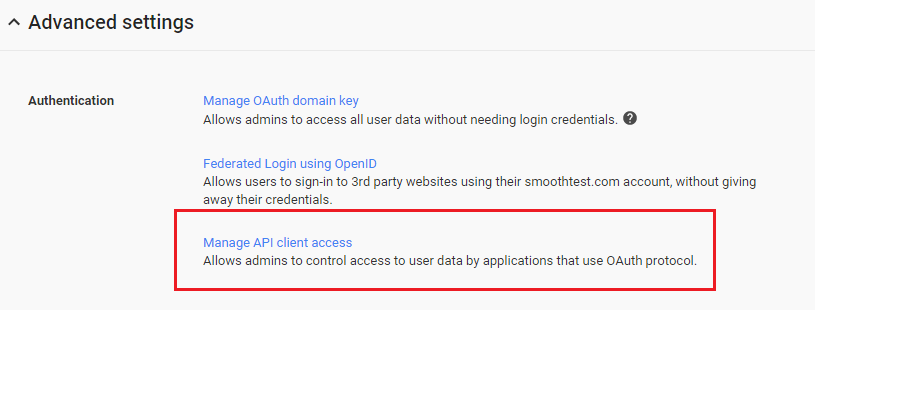
Task: Open the Manage OAuth domain key link
Action: [x=281, y=101]
